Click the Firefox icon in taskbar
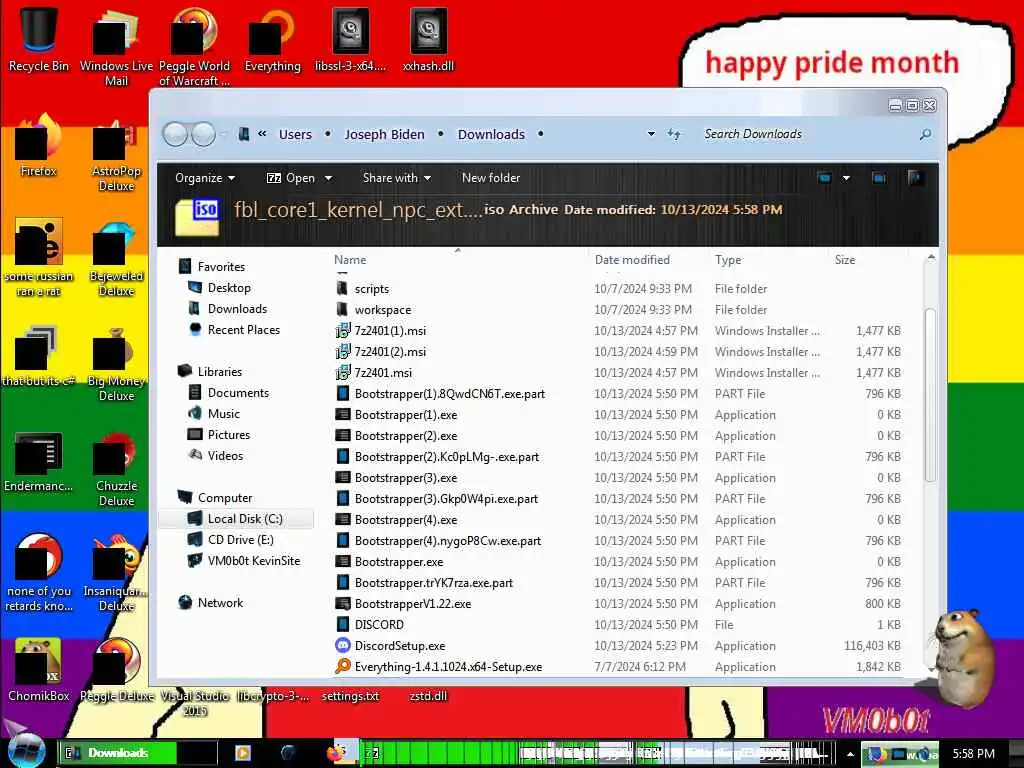This screenshot has height=768, width=1024. coord(336,753)
